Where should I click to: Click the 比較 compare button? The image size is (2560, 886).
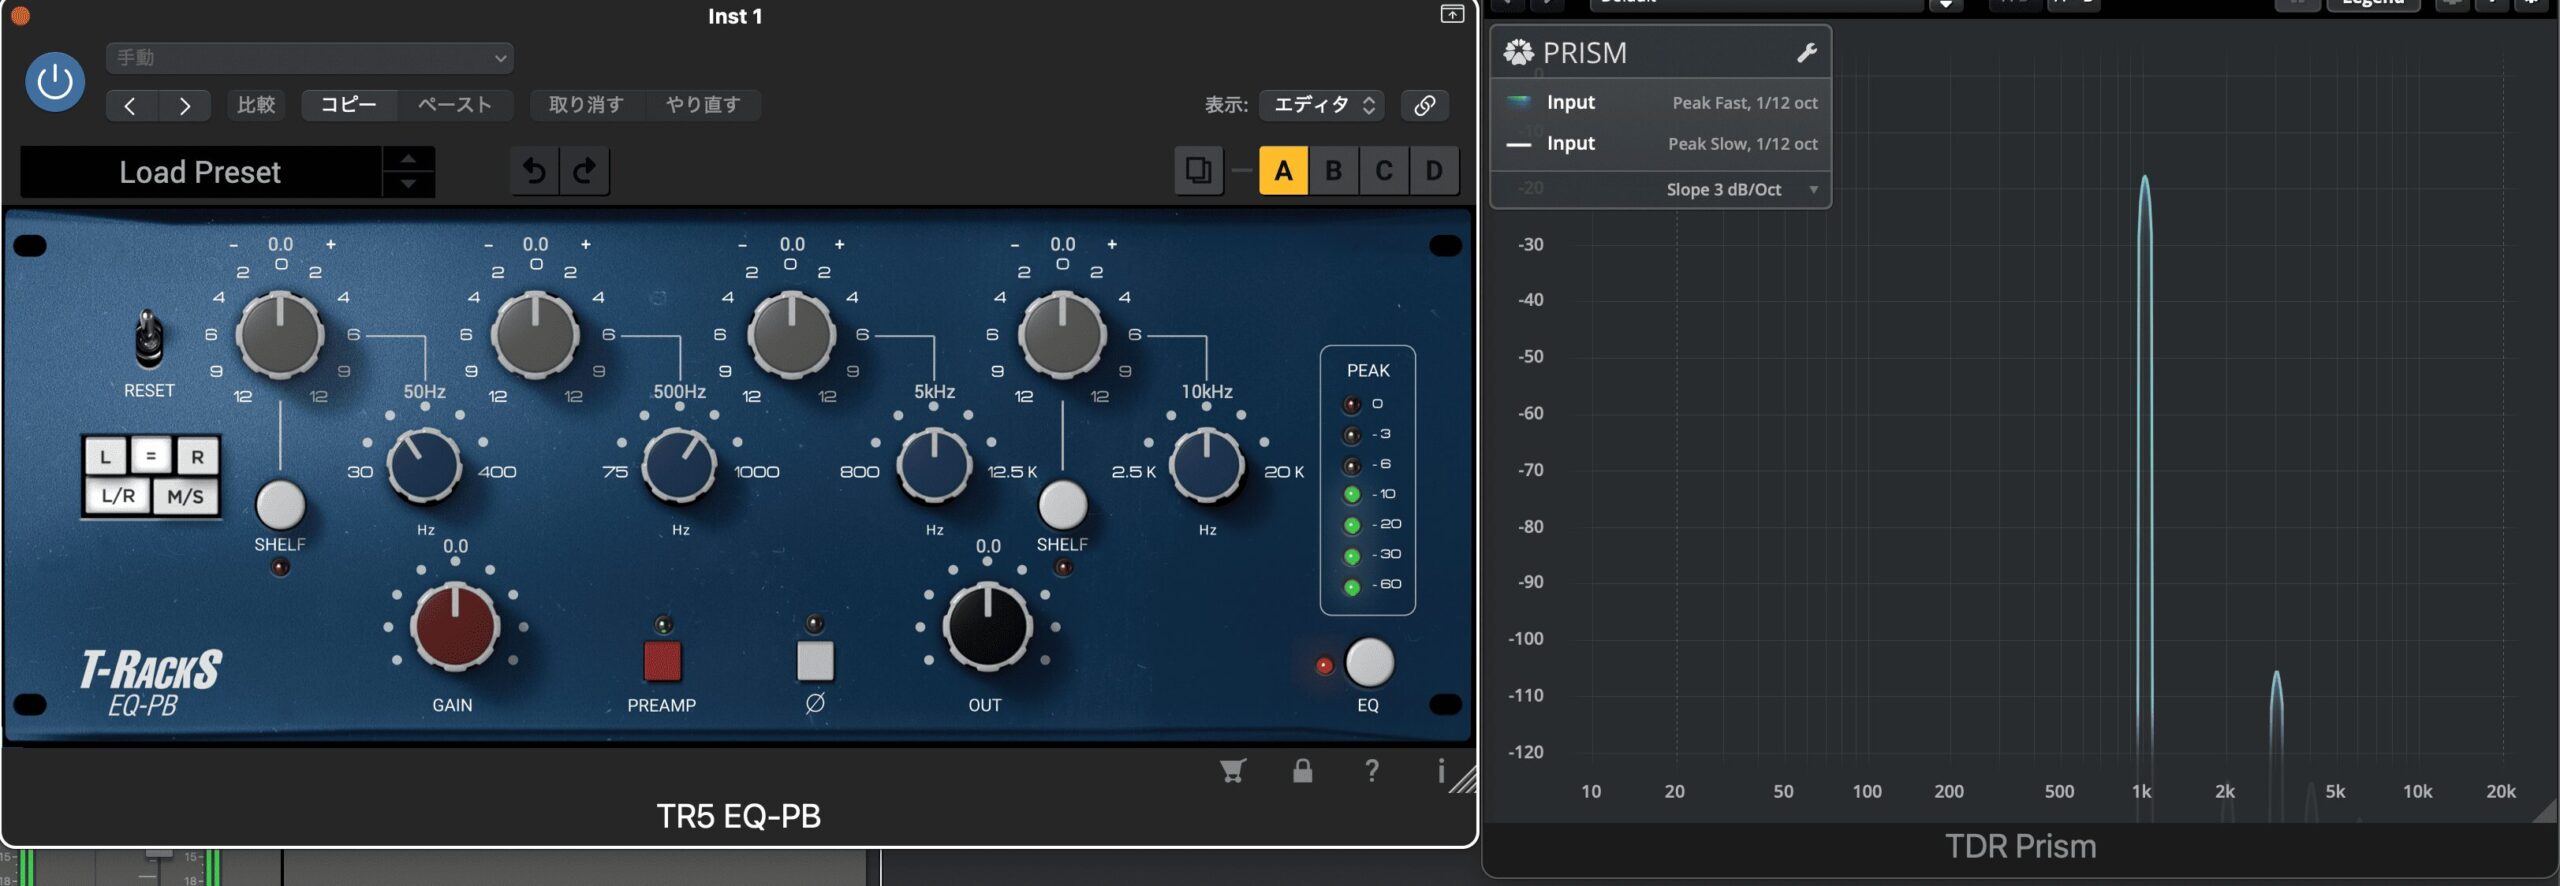point(256,105)
